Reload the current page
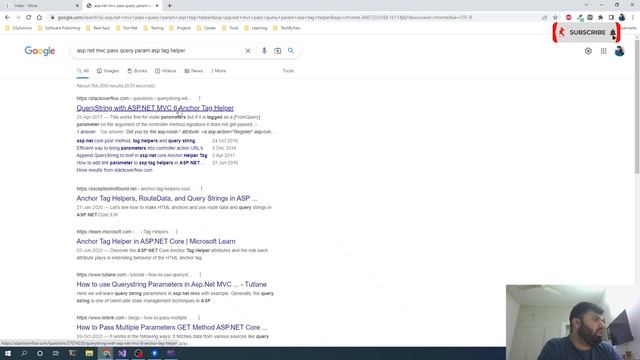This screenshot has width=640, height=360. pyautogui.click(x=29, y=18)
